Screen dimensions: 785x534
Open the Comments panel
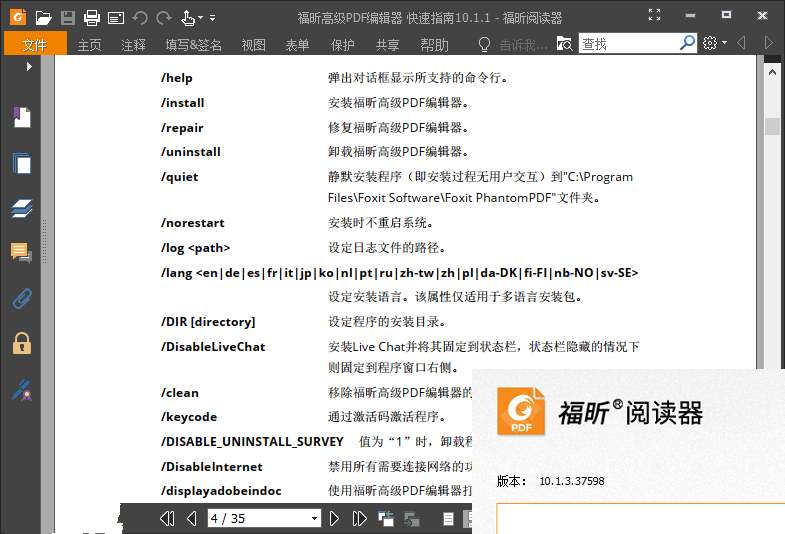(x=21, y=253)
